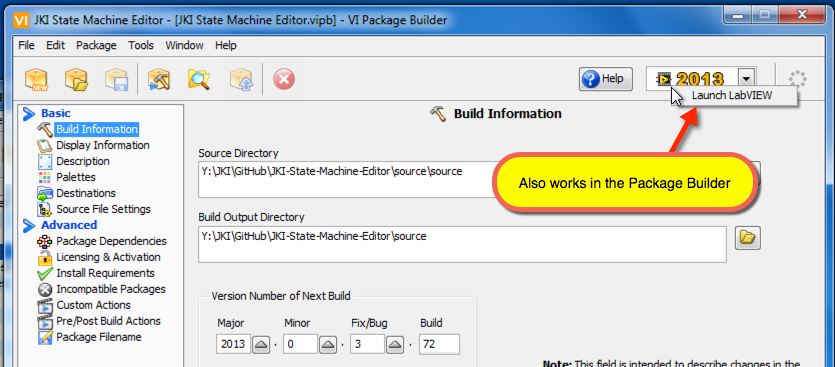Increment the Fix/Bug version stepper

(x=395, y=345)
